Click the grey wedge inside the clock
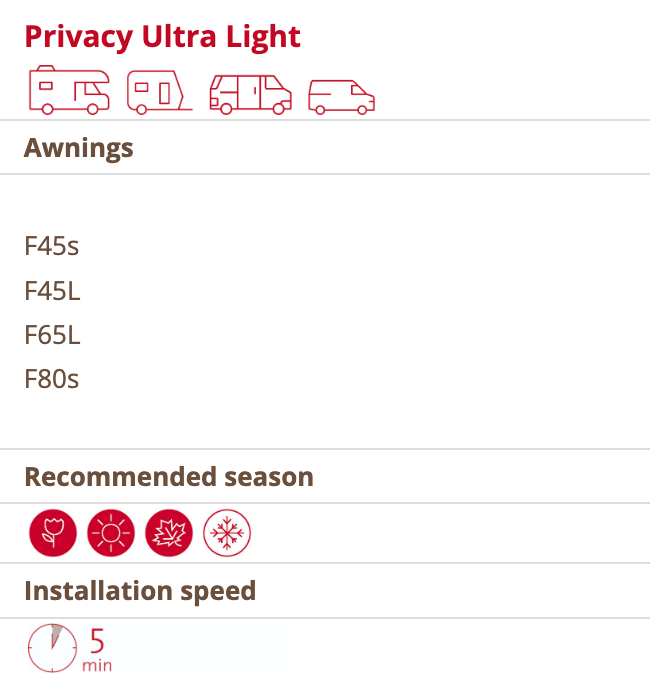 click(x=58, y=636)
